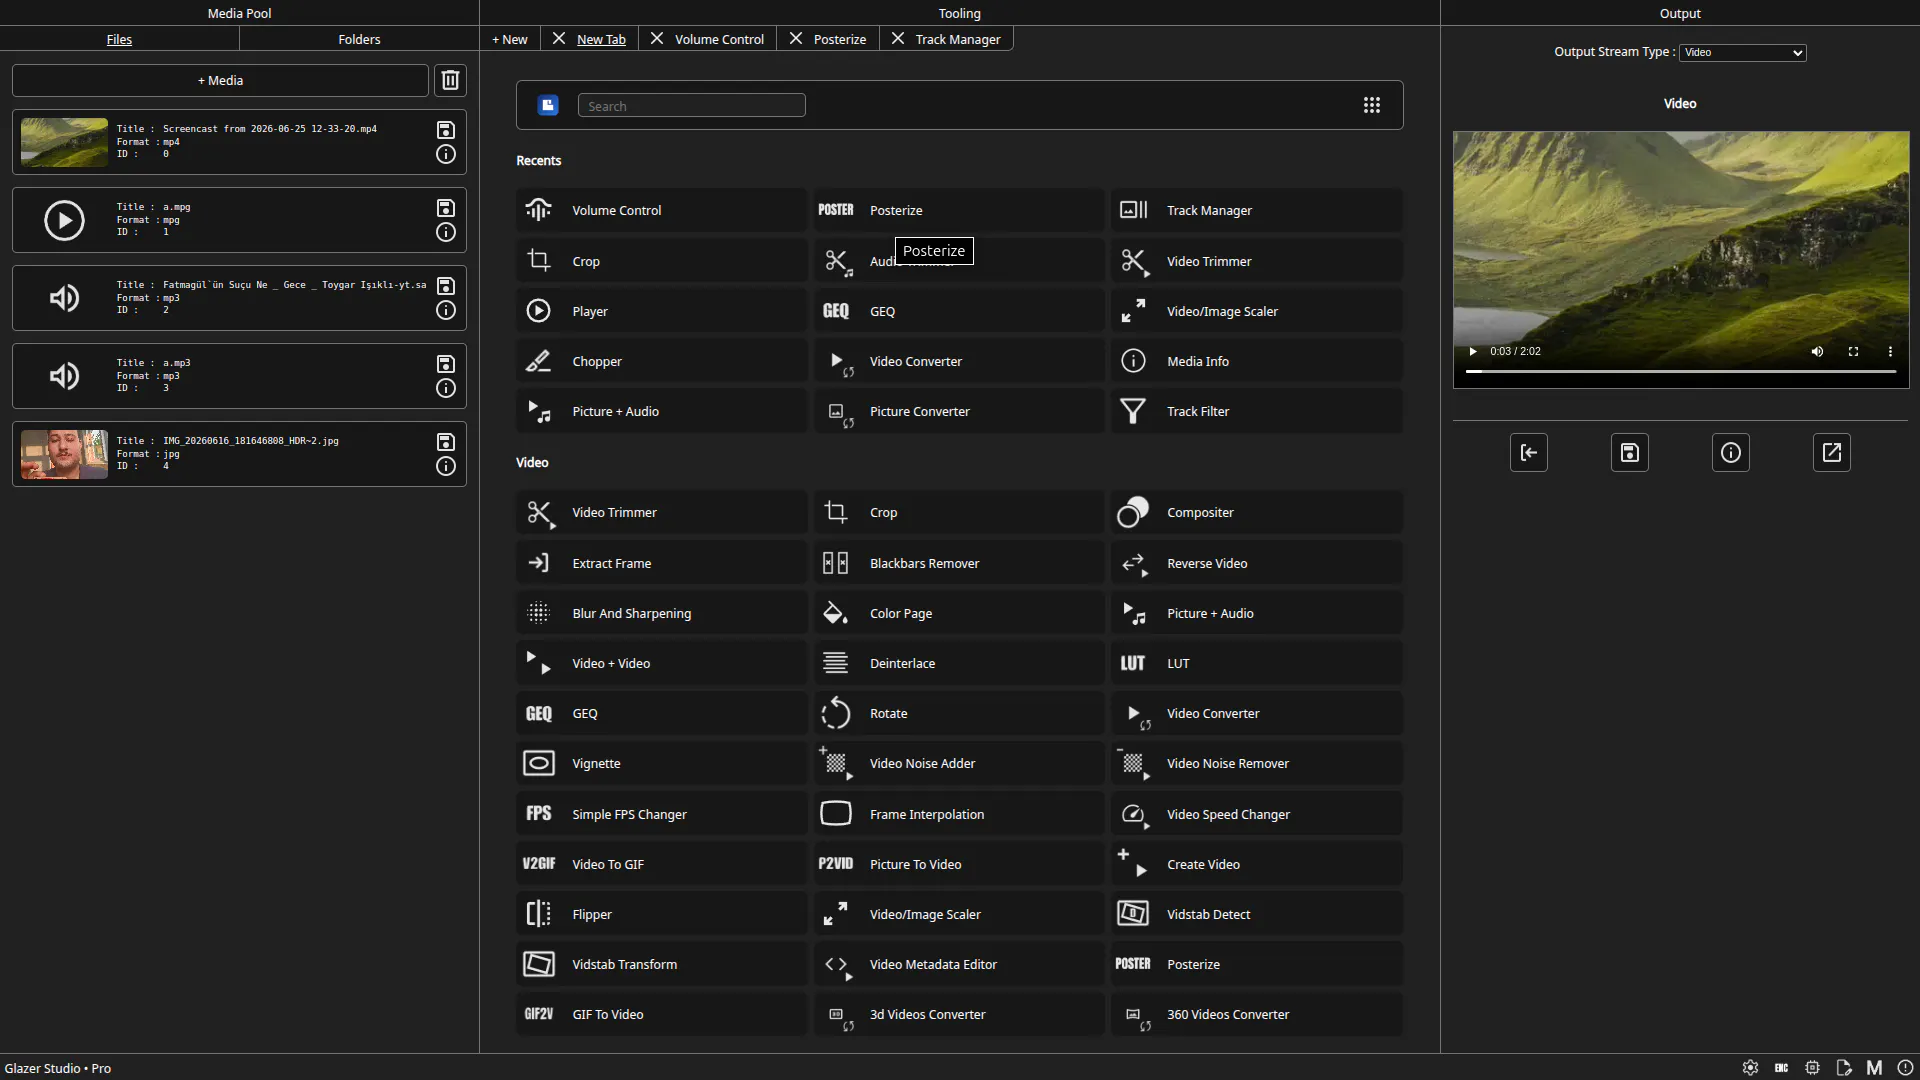1920x1080 pixels.
Task: Open Video Noise Adder tool
Action: click(x=959, y=763)
